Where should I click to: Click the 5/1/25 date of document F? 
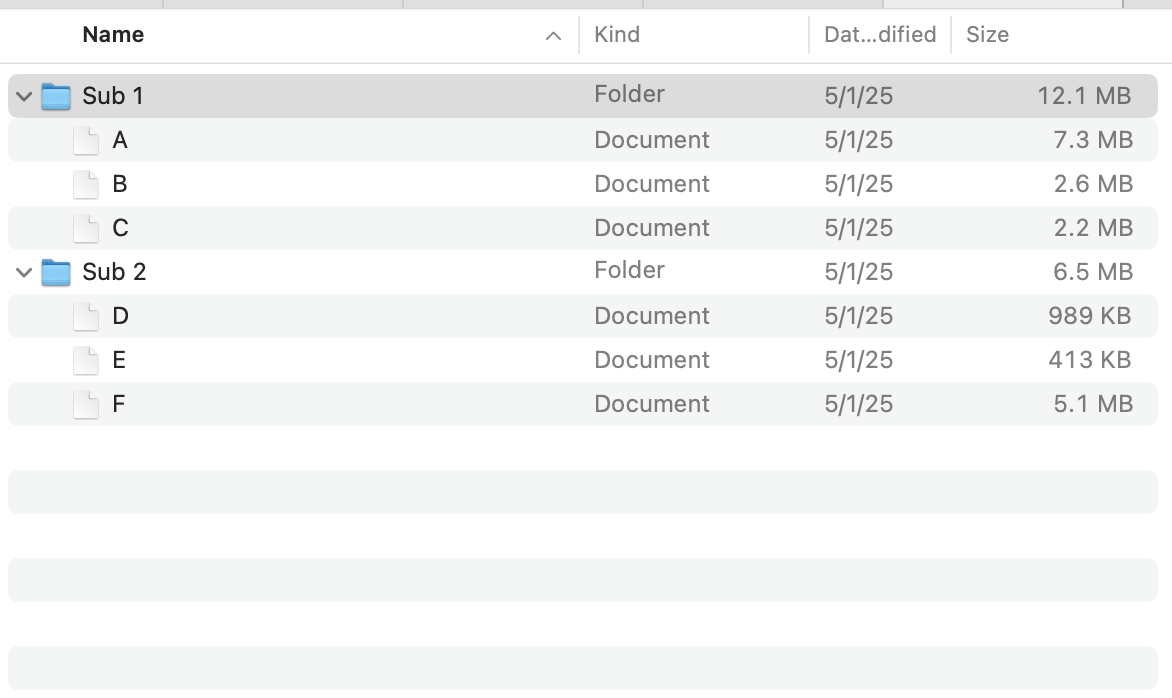(858, 404)
